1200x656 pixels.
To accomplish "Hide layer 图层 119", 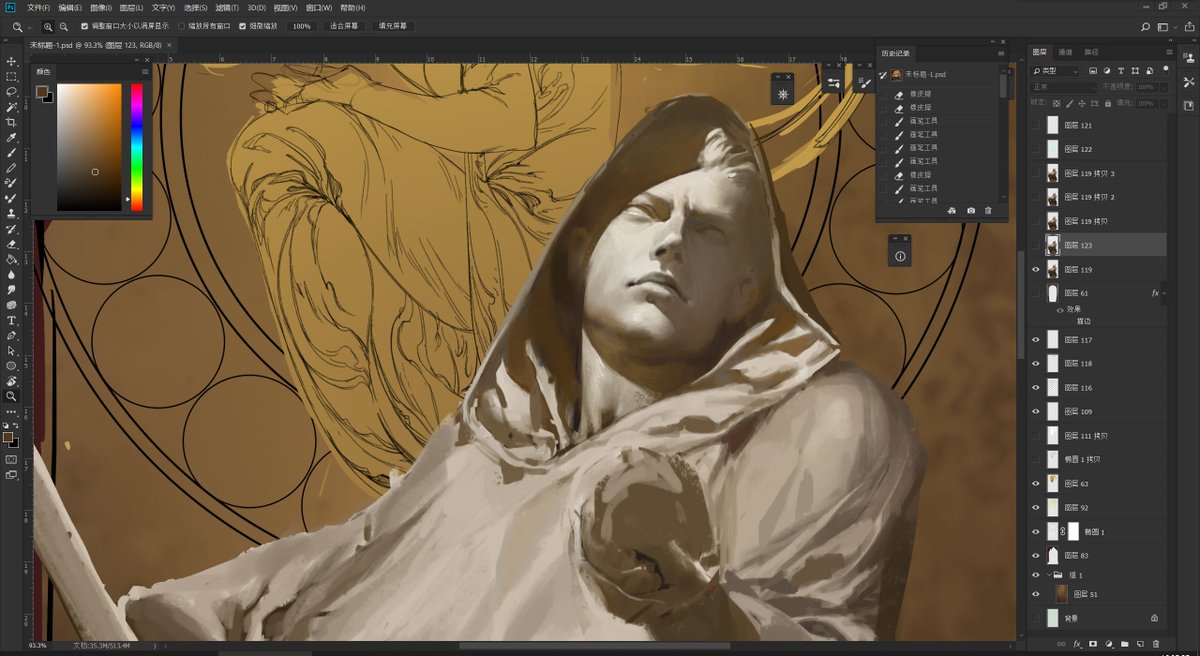I will (x=1036, y=269).
